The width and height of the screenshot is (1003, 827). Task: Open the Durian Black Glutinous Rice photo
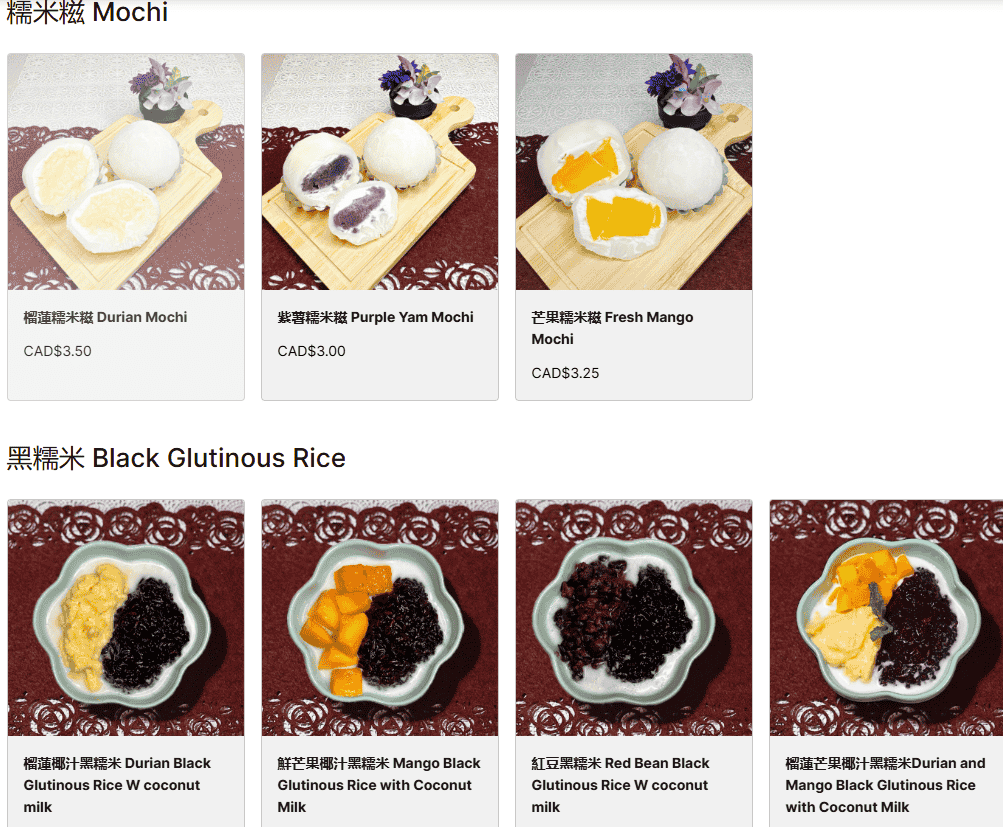click(x=126, y=618)
